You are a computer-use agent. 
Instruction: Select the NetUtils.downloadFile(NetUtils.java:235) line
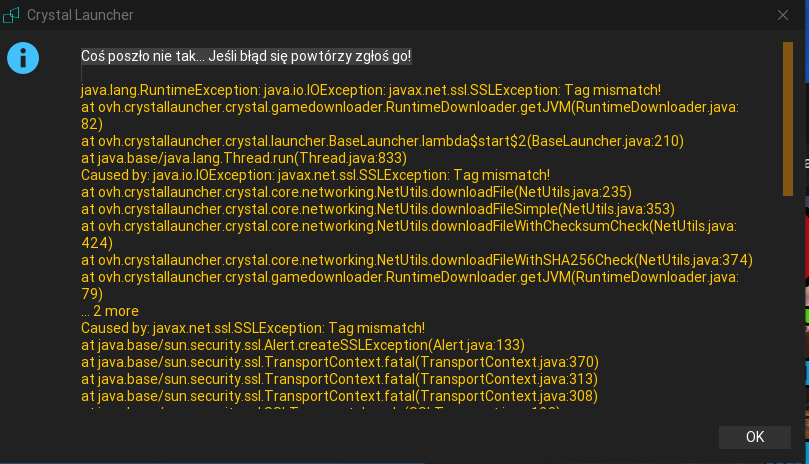coord(356,192)
